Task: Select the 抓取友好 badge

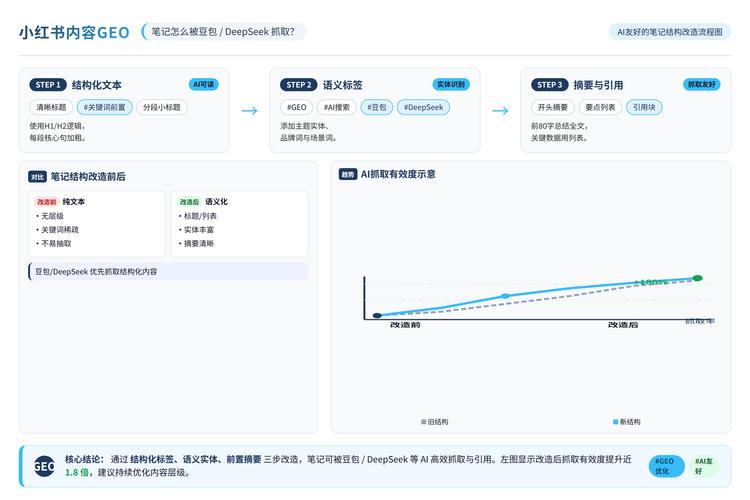Action: 702,84
